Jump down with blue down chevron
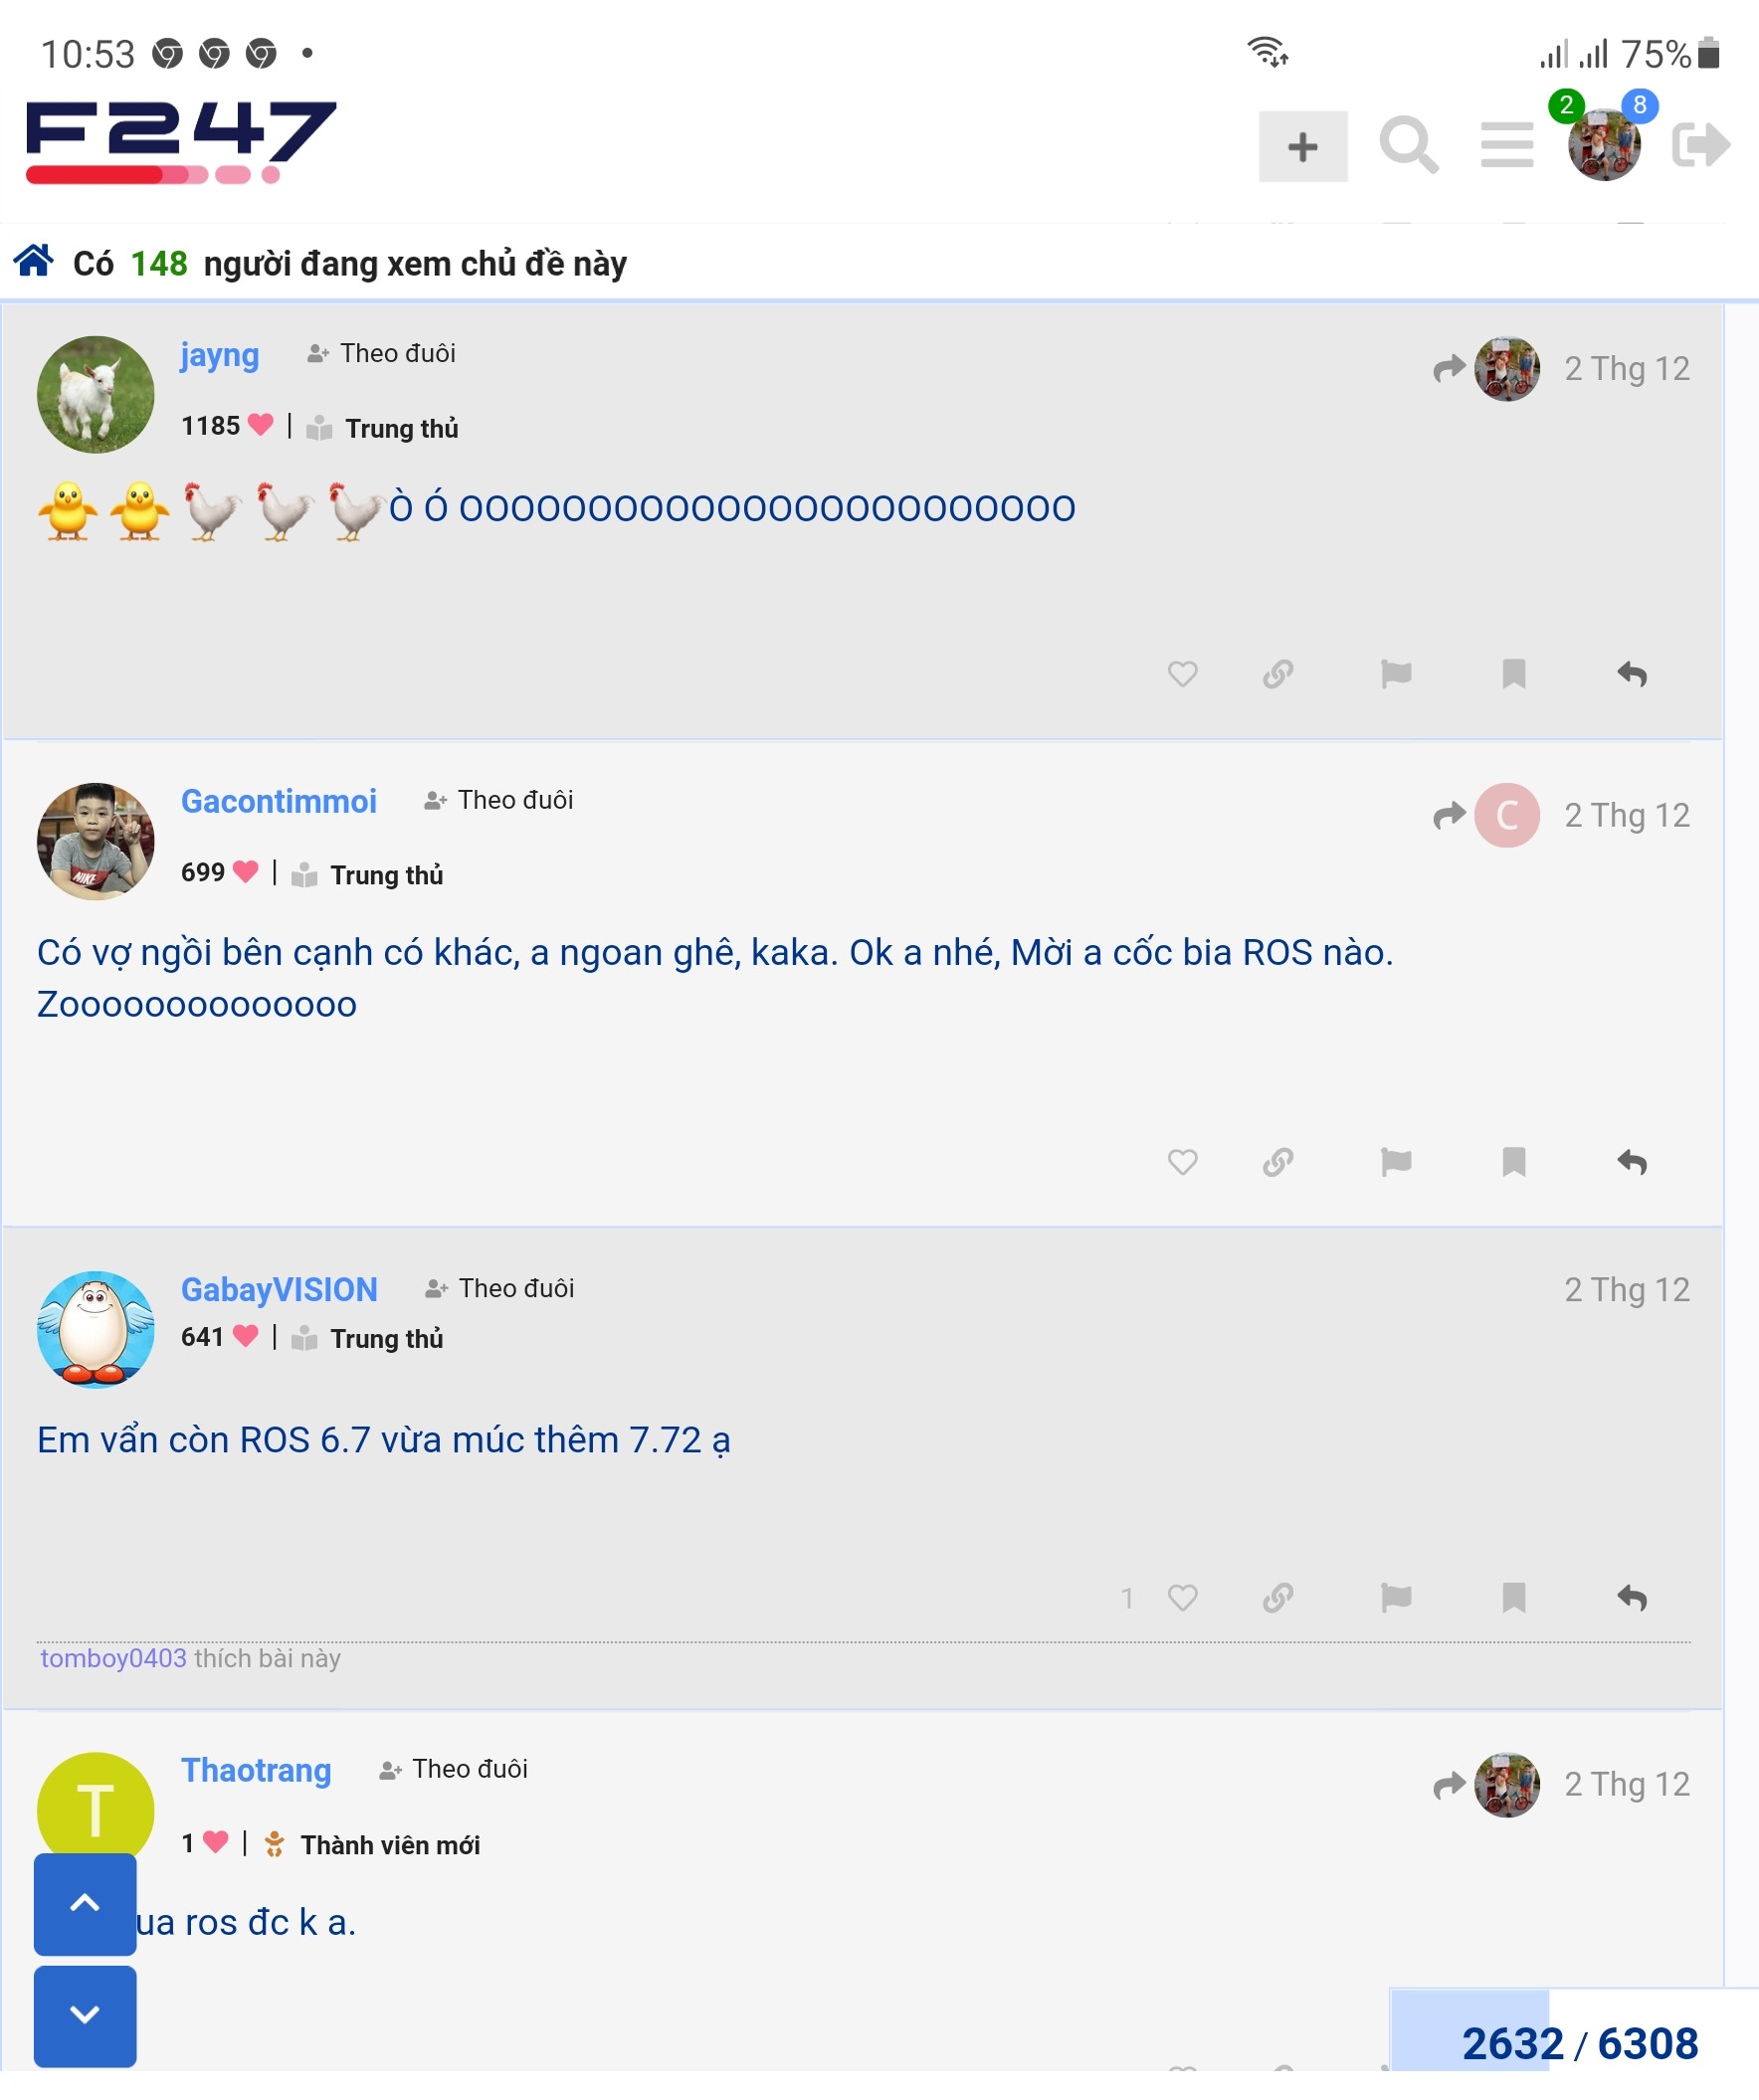Viewport: 1759px width, 2100px height. tap(85, 2016)
